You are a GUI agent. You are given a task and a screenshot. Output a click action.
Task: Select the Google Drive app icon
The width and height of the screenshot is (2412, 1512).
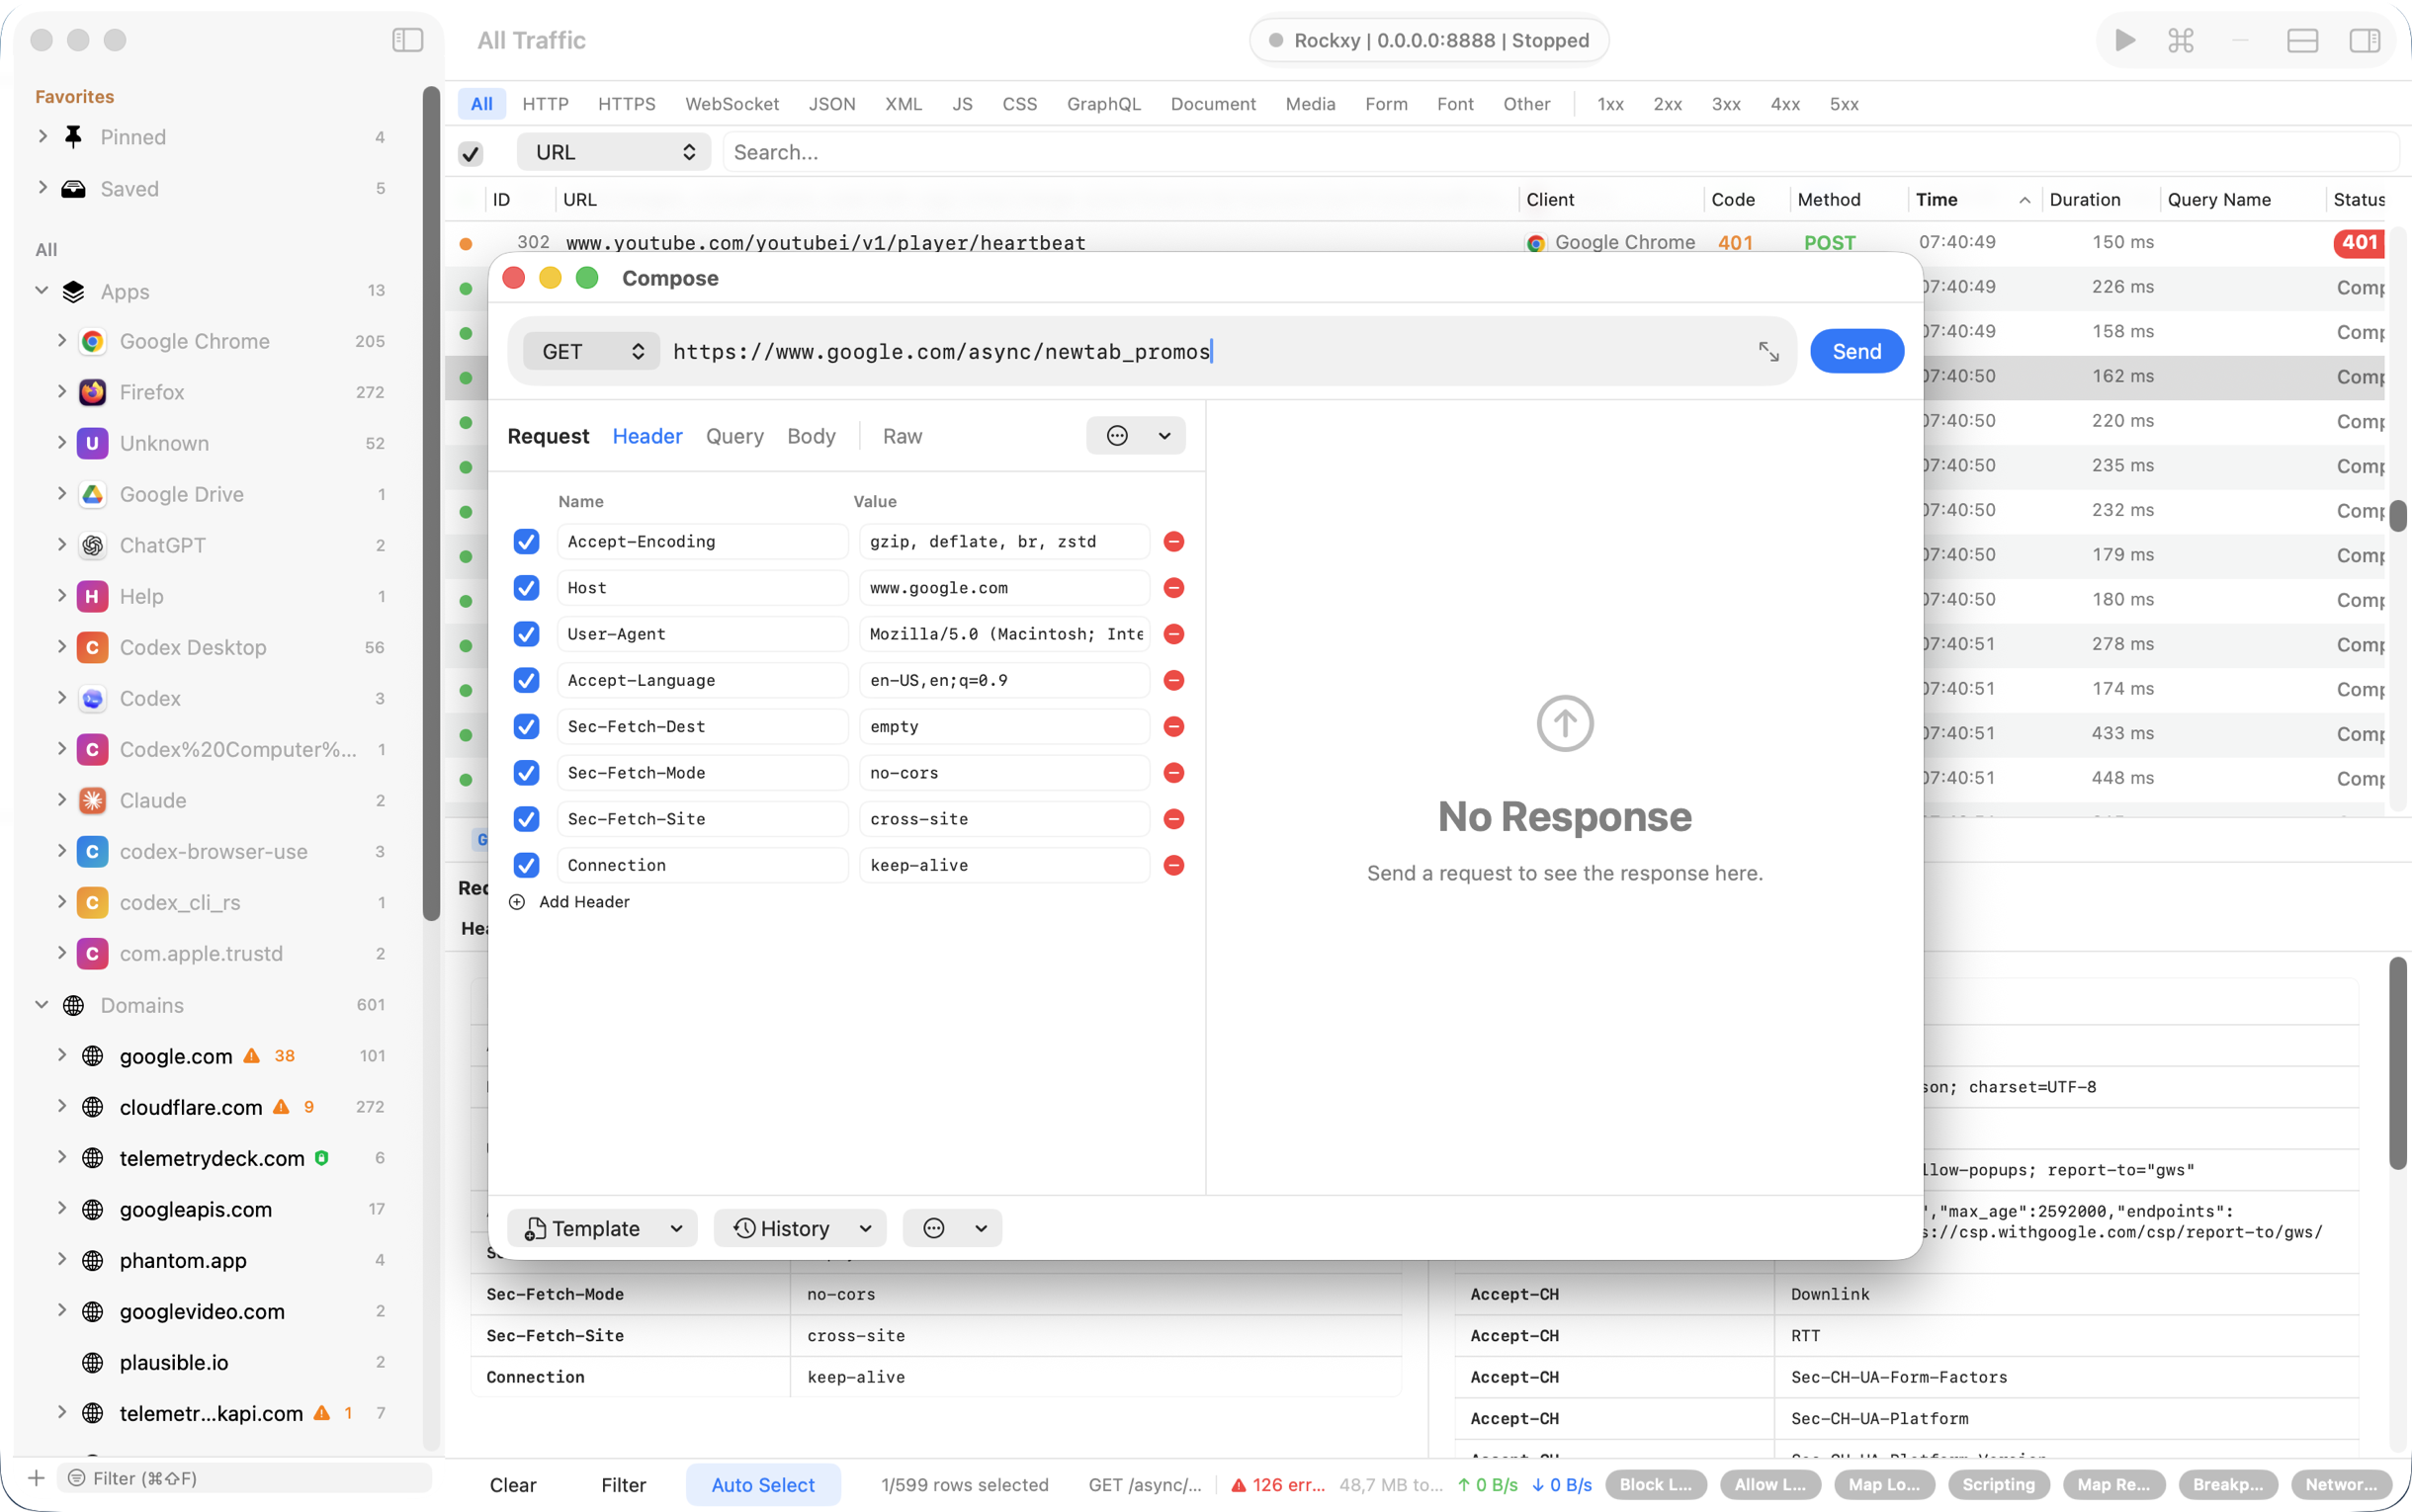(92, 494)
